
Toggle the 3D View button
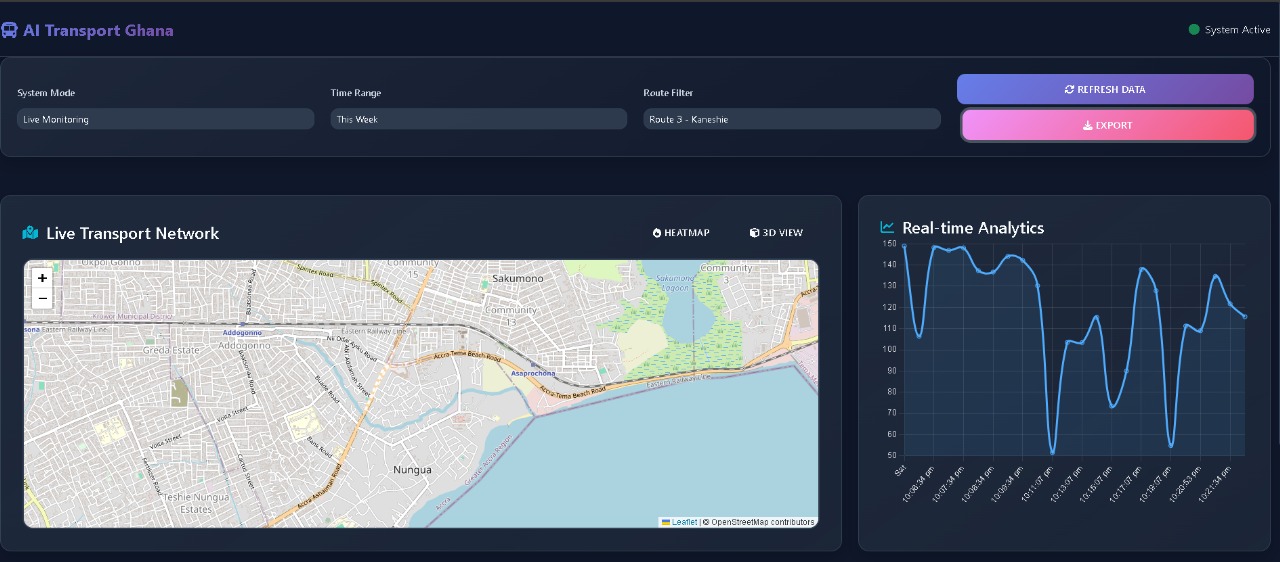pos(776,233)
